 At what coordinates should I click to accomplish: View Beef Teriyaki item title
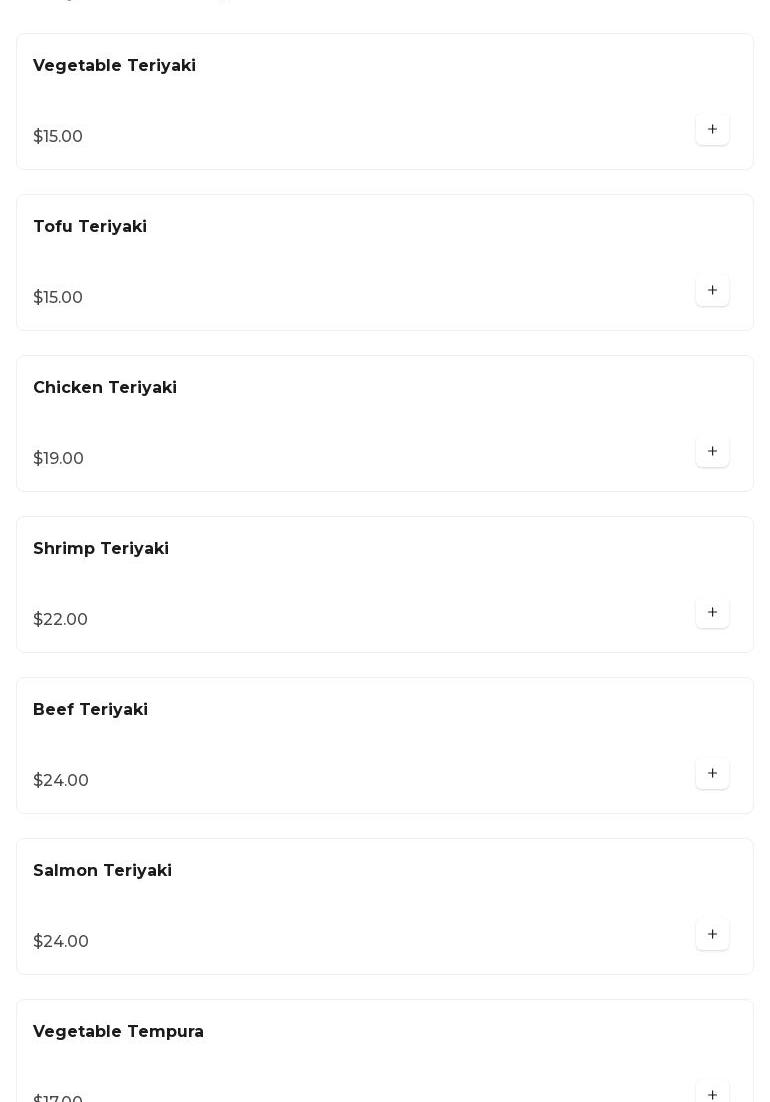pyautogui.click(x=90, y=710)
